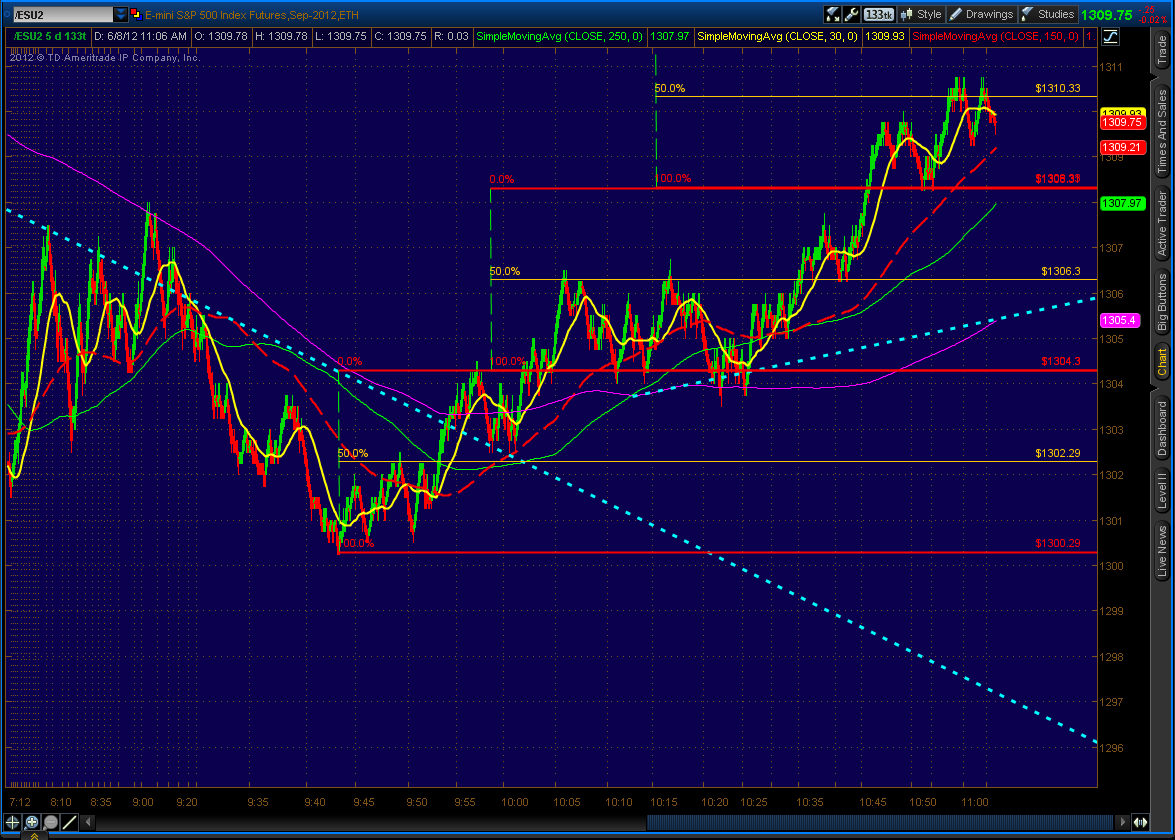This screenshot has width=1175, height=840.
Task: Click the colored squares symbol link icon
Action: click(x=136, y=14)
